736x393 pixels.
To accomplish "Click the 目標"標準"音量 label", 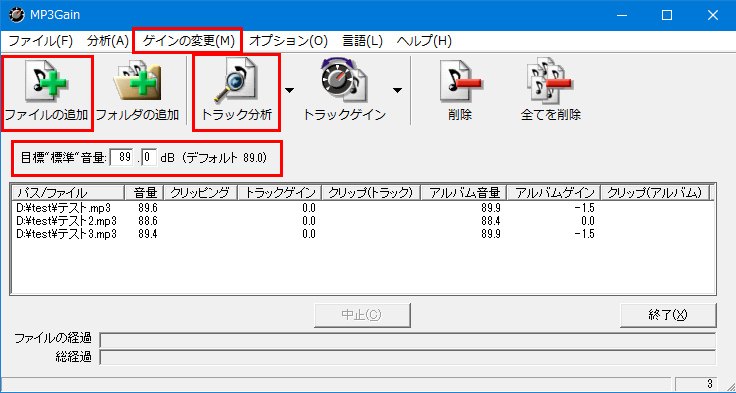I will click(64, 158).
